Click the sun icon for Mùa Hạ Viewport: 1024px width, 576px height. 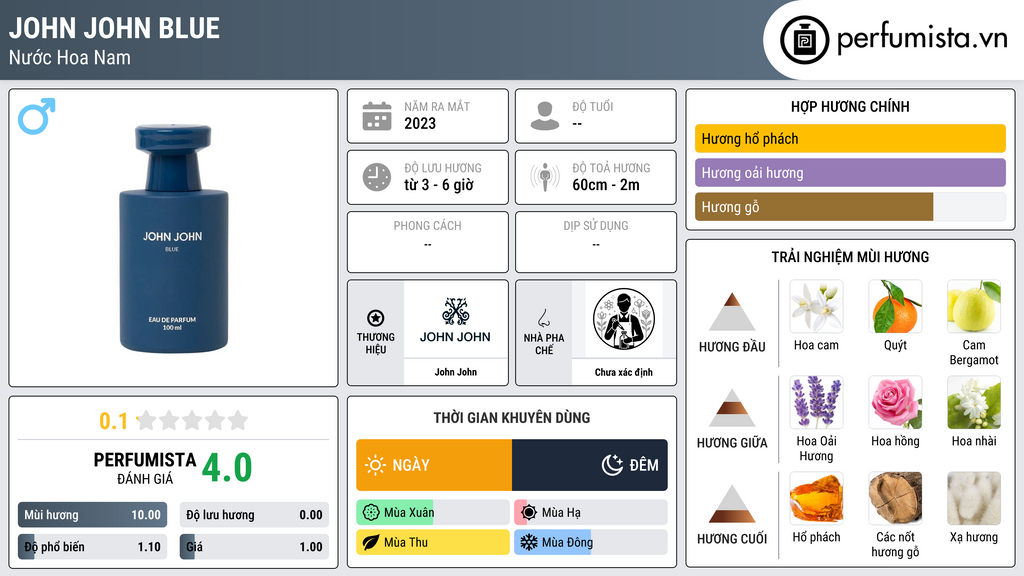(x=529, y=512)
